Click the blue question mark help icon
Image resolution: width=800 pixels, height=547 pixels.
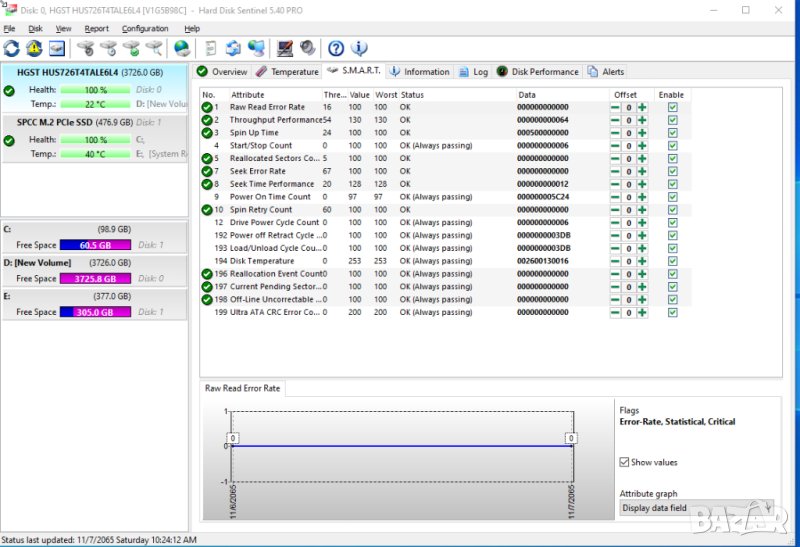click(x=336, y=48)
